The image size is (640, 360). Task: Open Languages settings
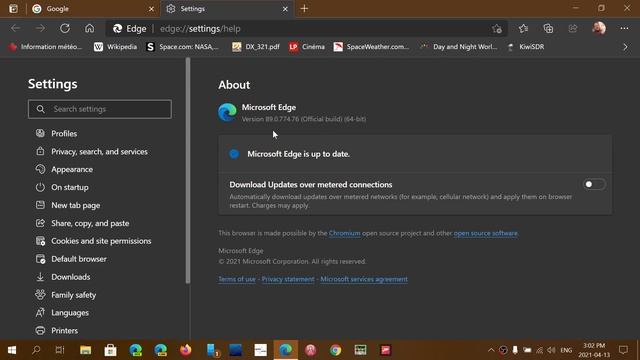pos(62,313)
